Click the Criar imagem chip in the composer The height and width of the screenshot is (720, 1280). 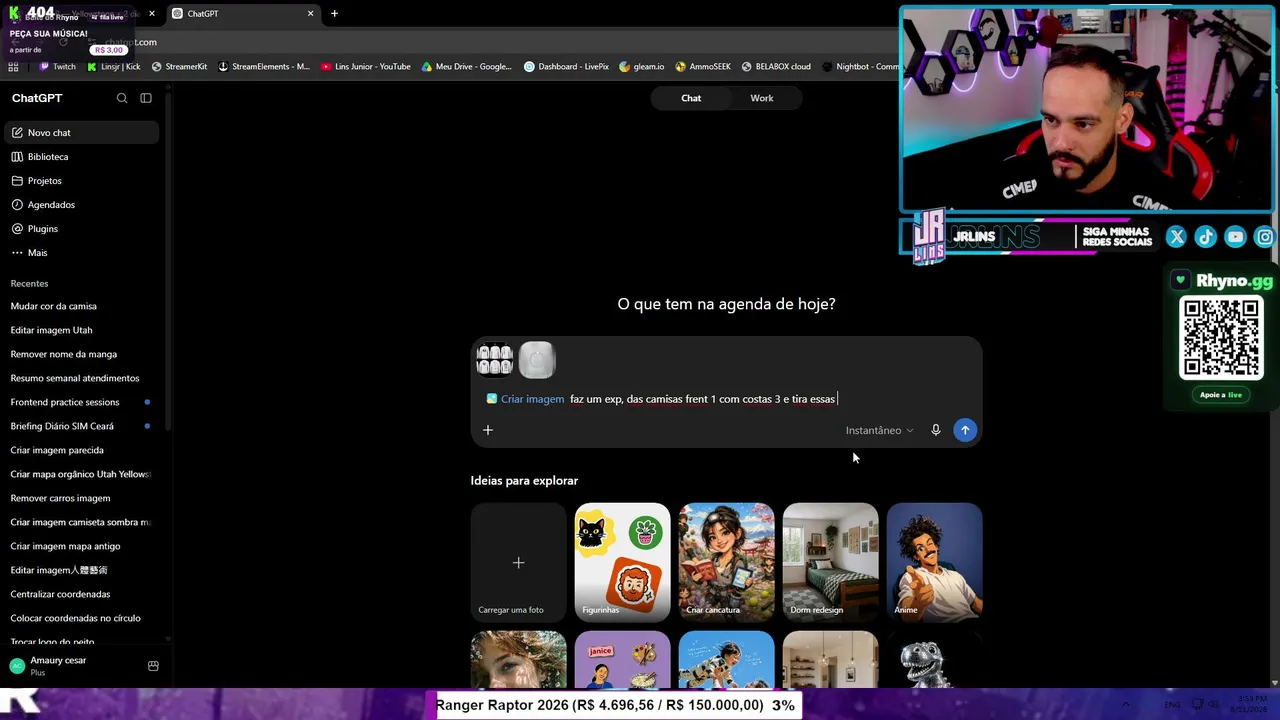pyautogui.click(x=525, y=399)
